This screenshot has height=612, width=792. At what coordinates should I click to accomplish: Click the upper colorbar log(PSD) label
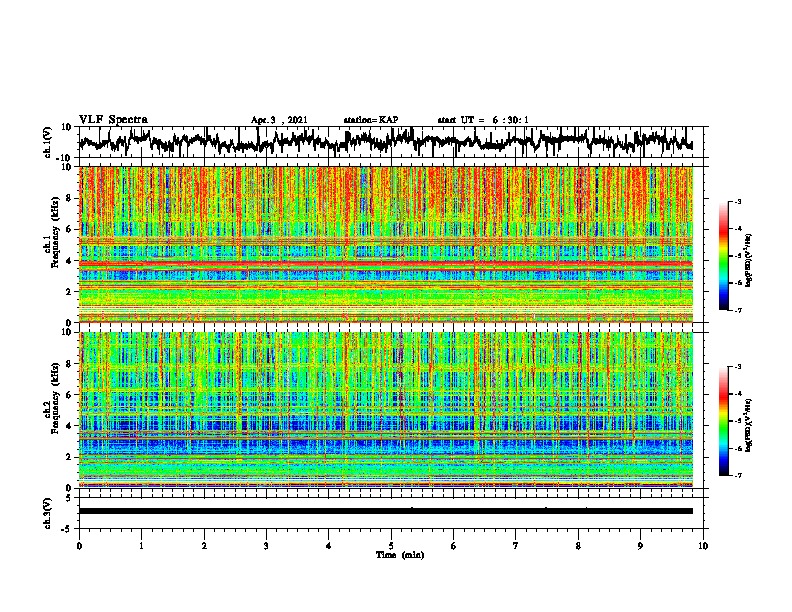click(749, 260)
